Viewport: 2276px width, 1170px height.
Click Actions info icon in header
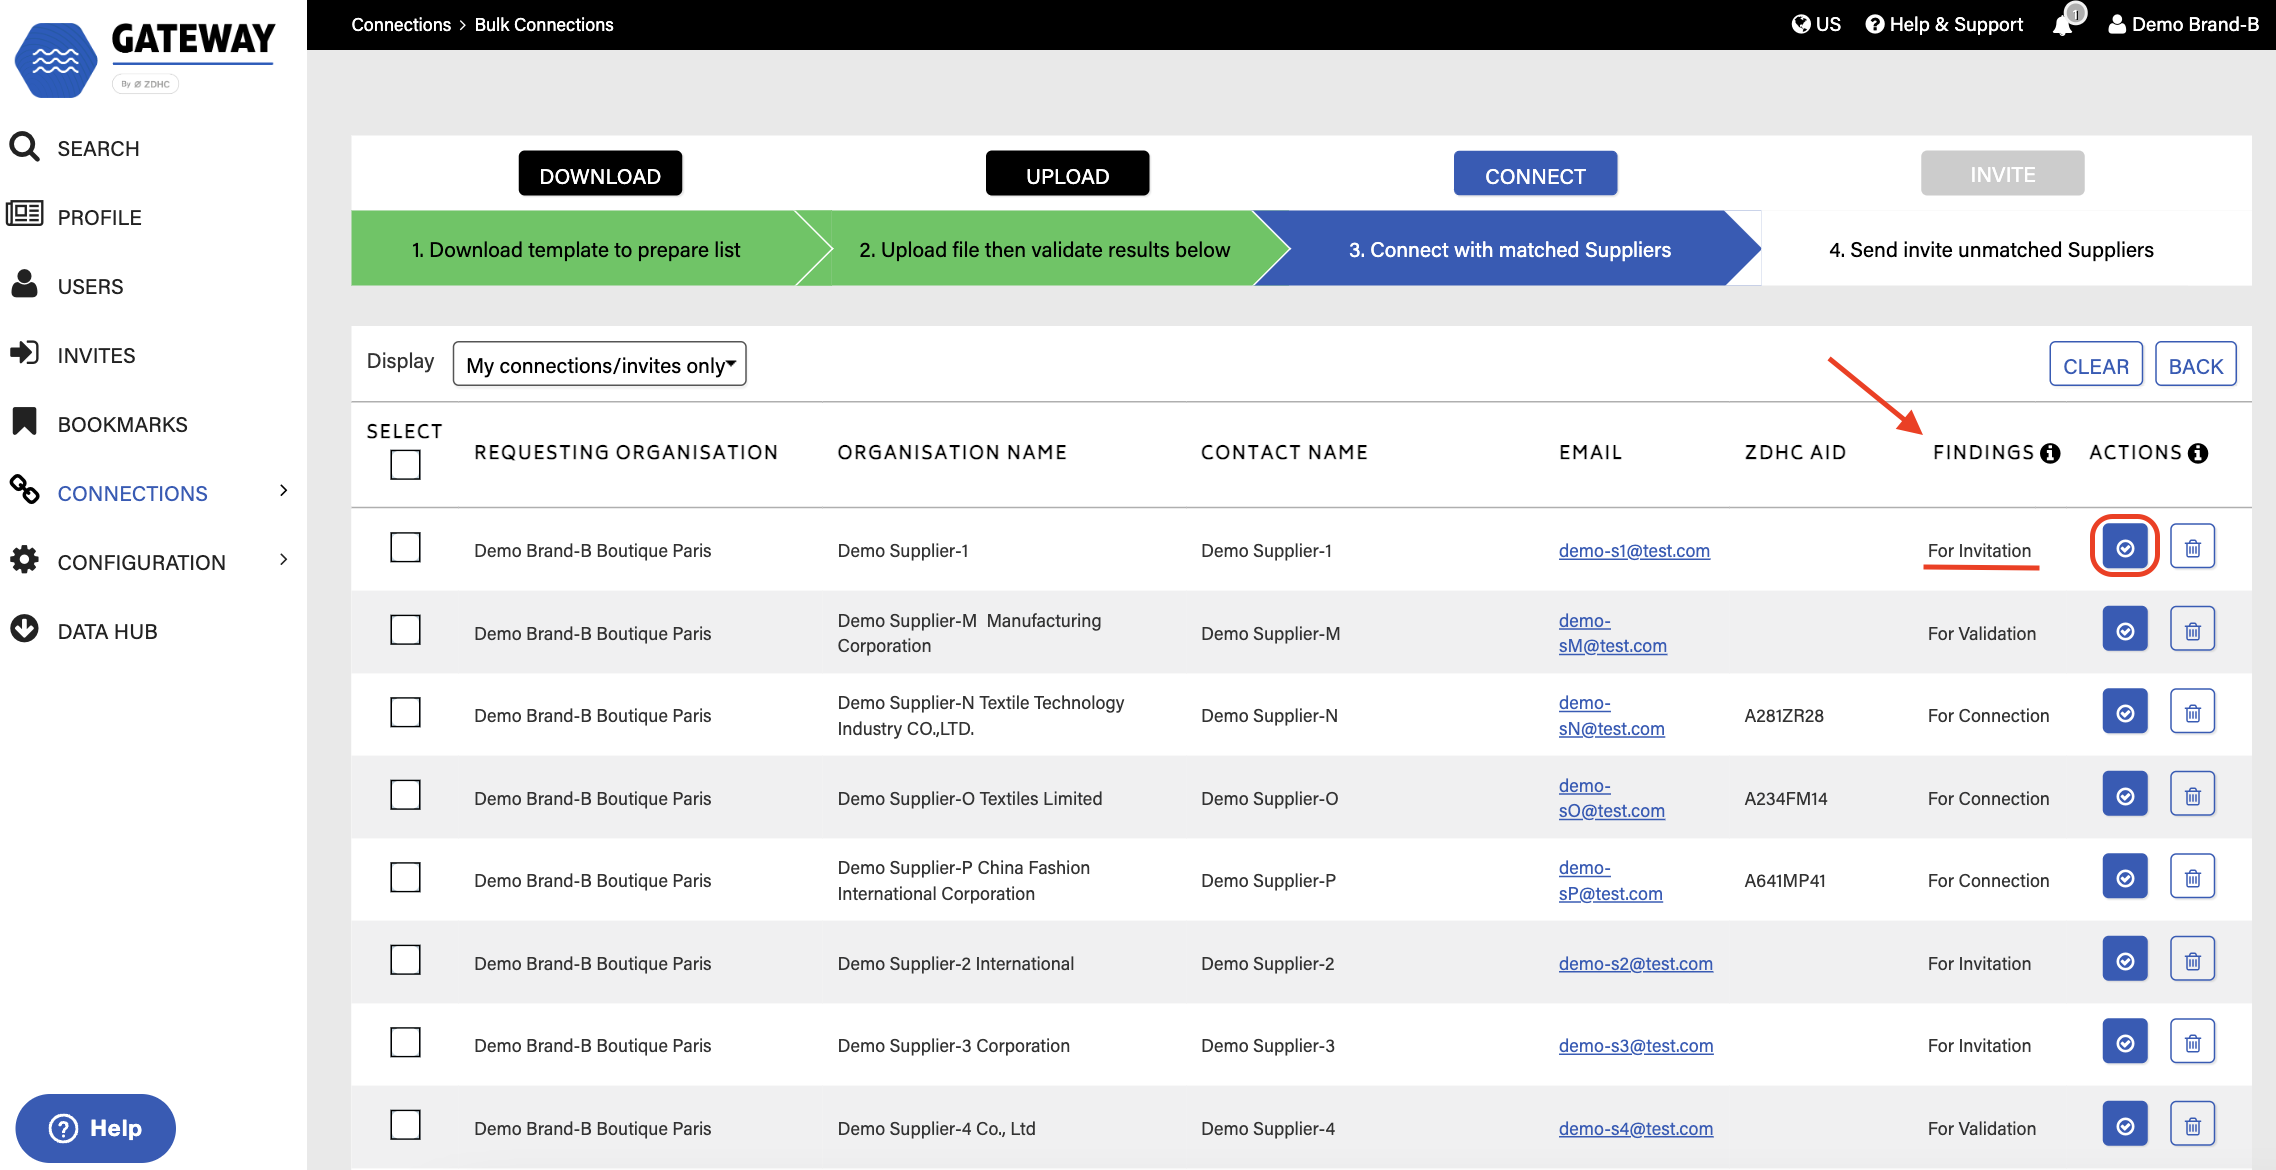coord(2198,453)
